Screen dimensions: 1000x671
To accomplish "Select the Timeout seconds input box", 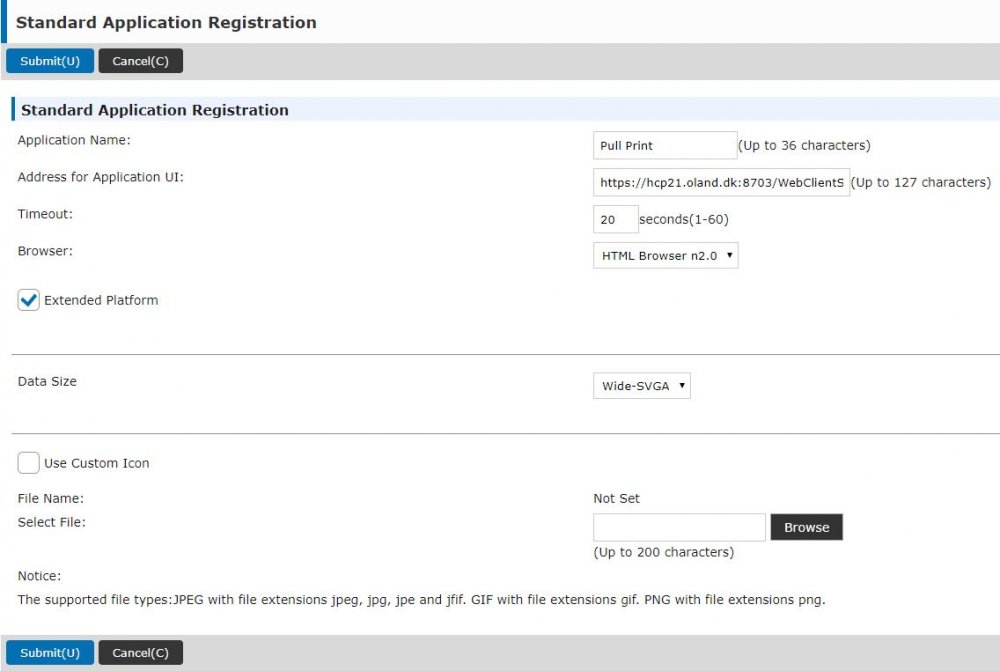I will [x=615, y=219].
